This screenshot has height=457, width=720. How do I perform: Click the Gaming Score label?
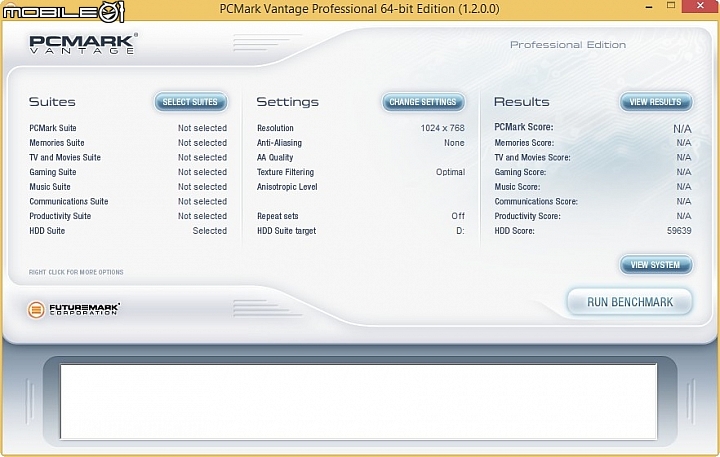[x=520, y=172]
